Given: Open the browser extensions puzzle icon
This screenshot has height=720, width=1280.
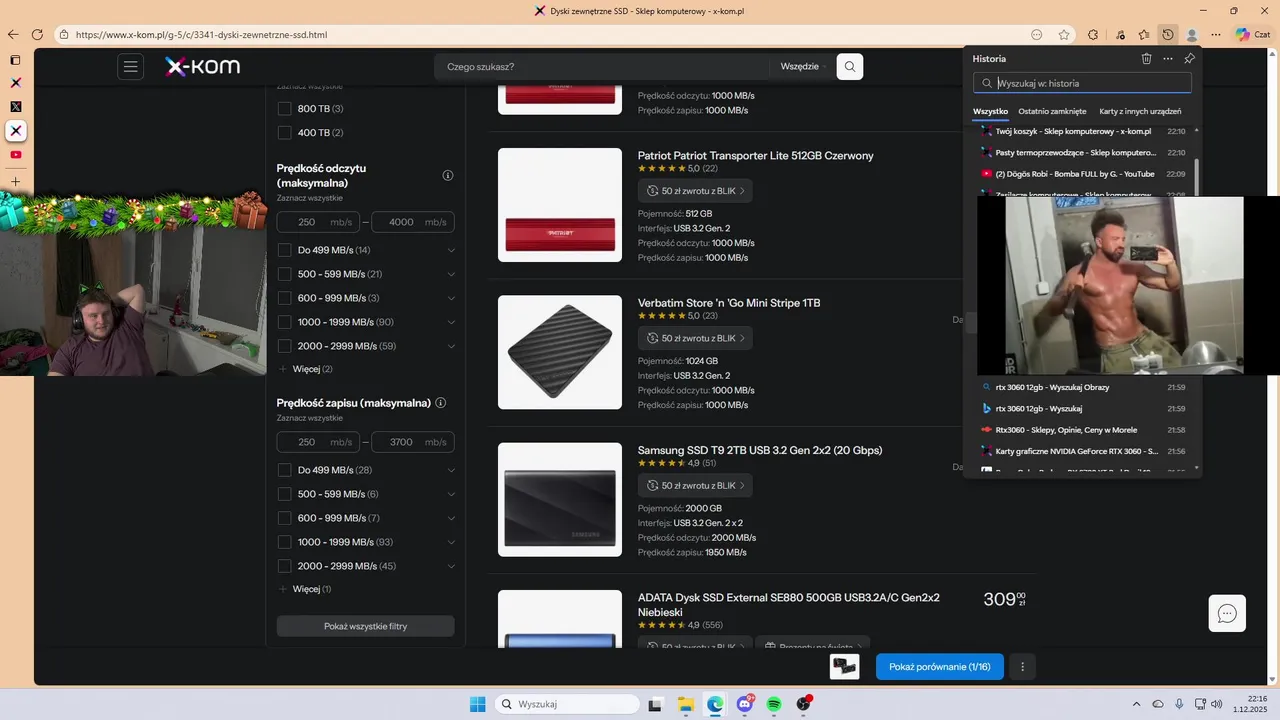Looking at the screenshot, I should coord(1093,34).
